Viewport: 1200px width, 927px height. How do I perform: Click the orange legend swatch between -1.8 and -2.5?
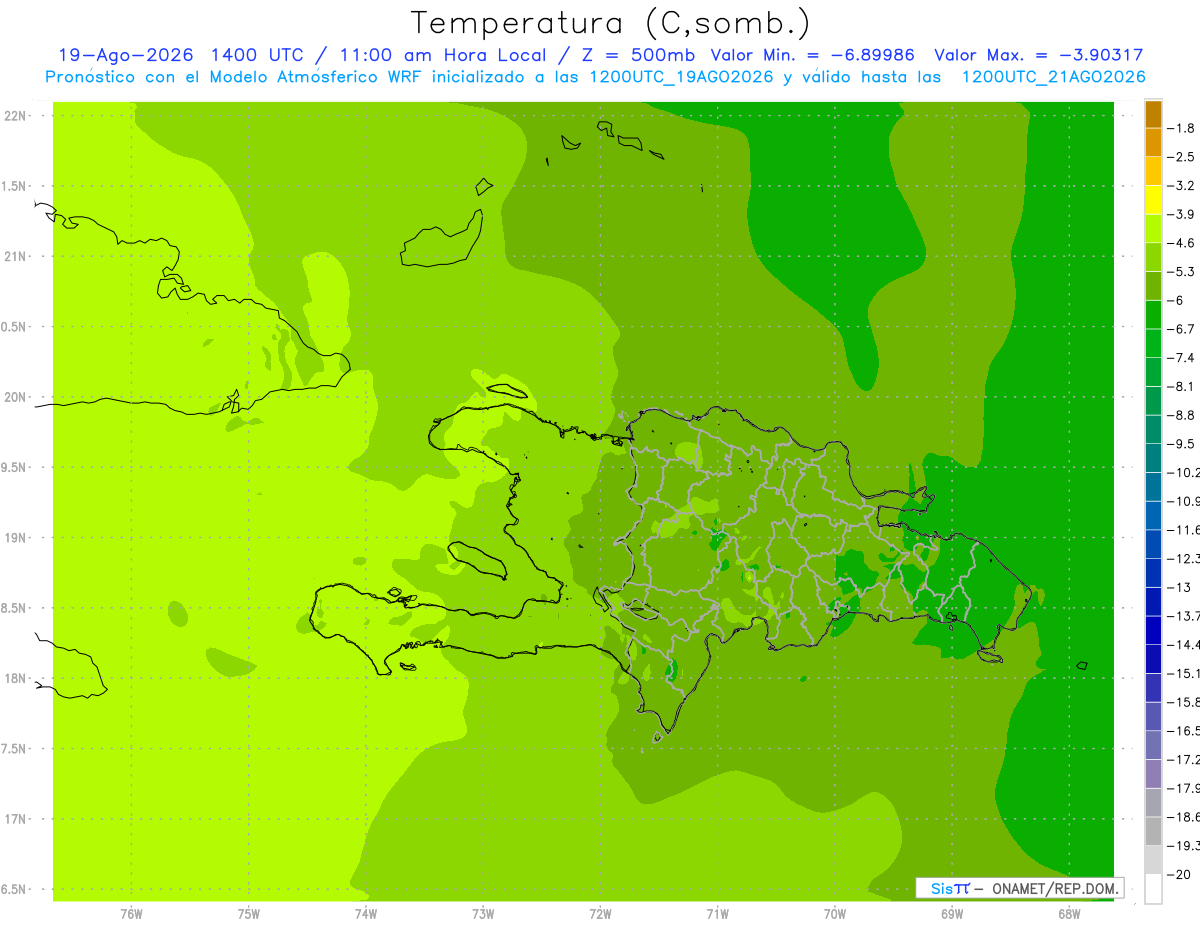[1153, 143]
